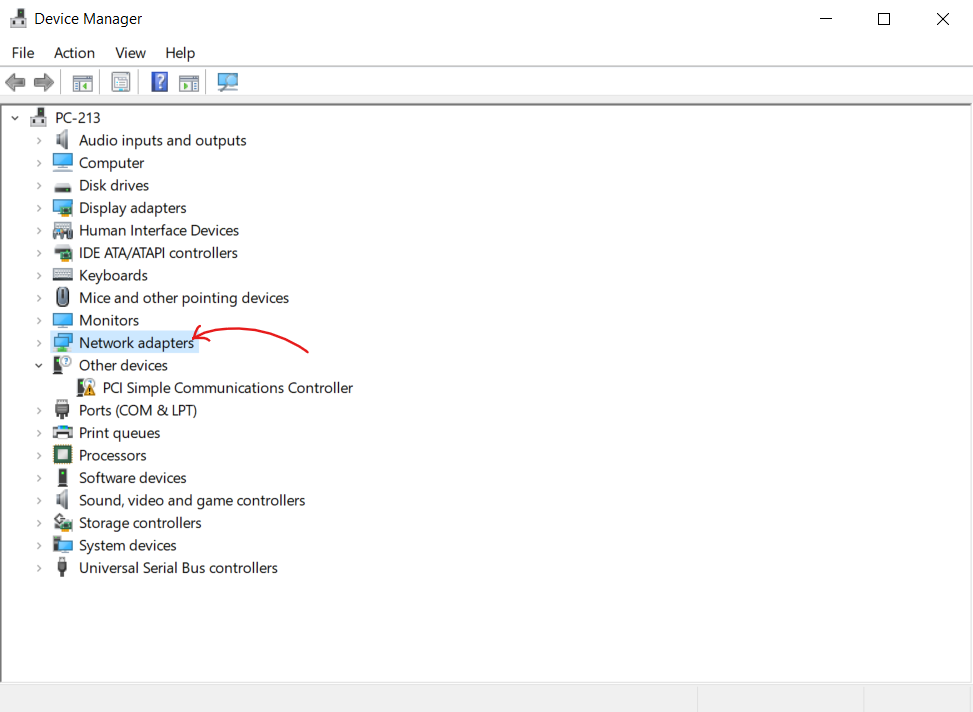Click the Print queues printer icon
This screenshot has height=712, width=973.
point(63,433)
